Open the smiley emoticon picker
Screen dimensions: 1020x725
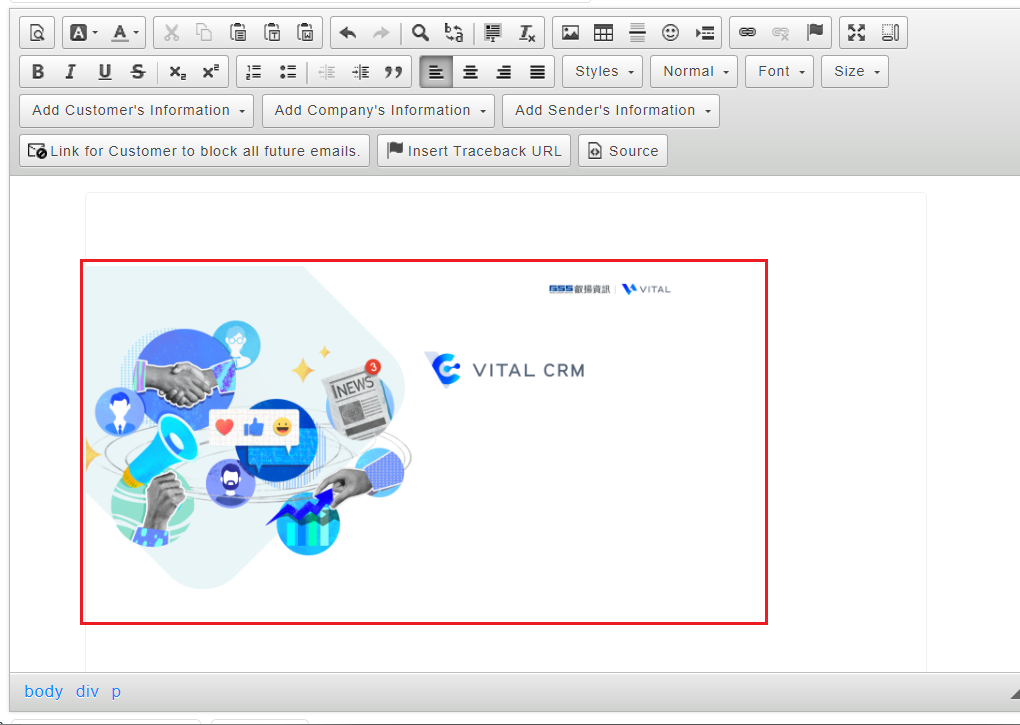point(671,33)
